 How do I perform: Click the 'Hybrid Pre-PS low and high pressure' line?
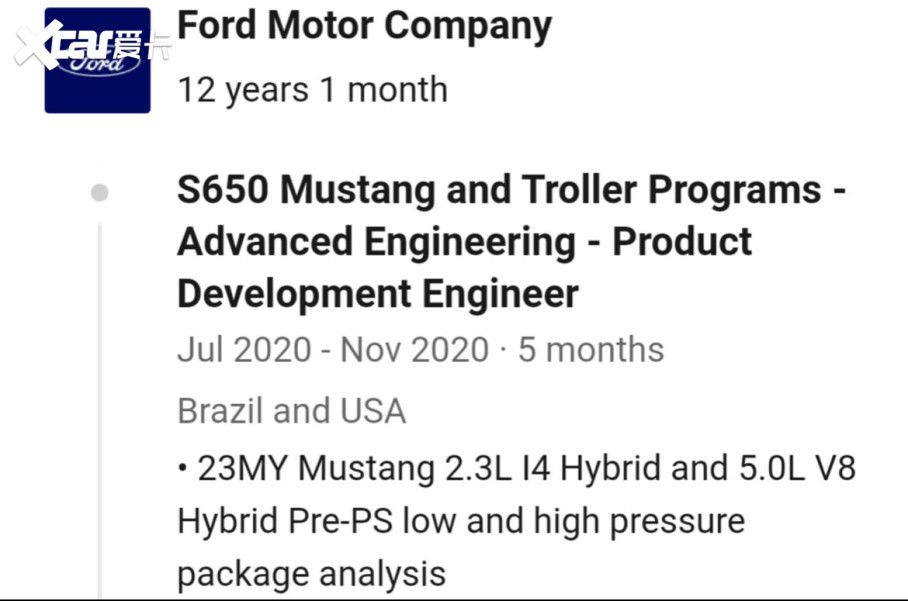pyautogui.click(x=460, y=521)
